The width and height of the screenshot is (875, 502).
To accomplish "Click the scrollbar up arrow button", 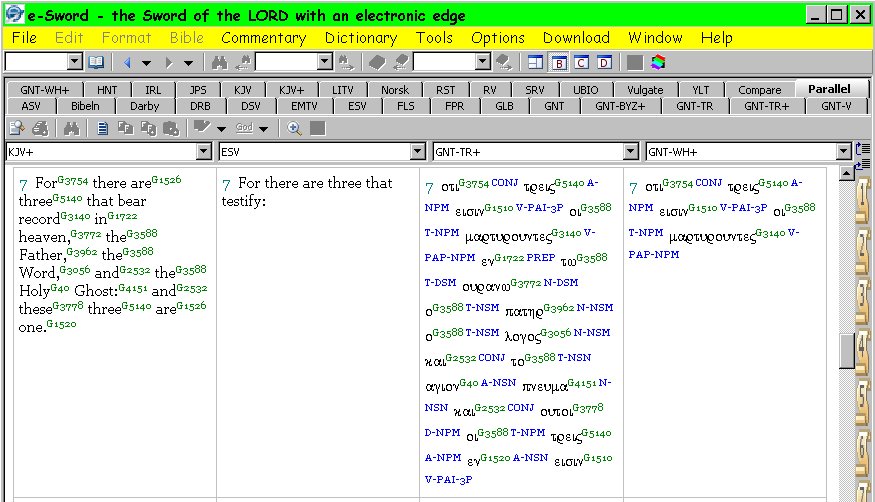I will [847, 173].
